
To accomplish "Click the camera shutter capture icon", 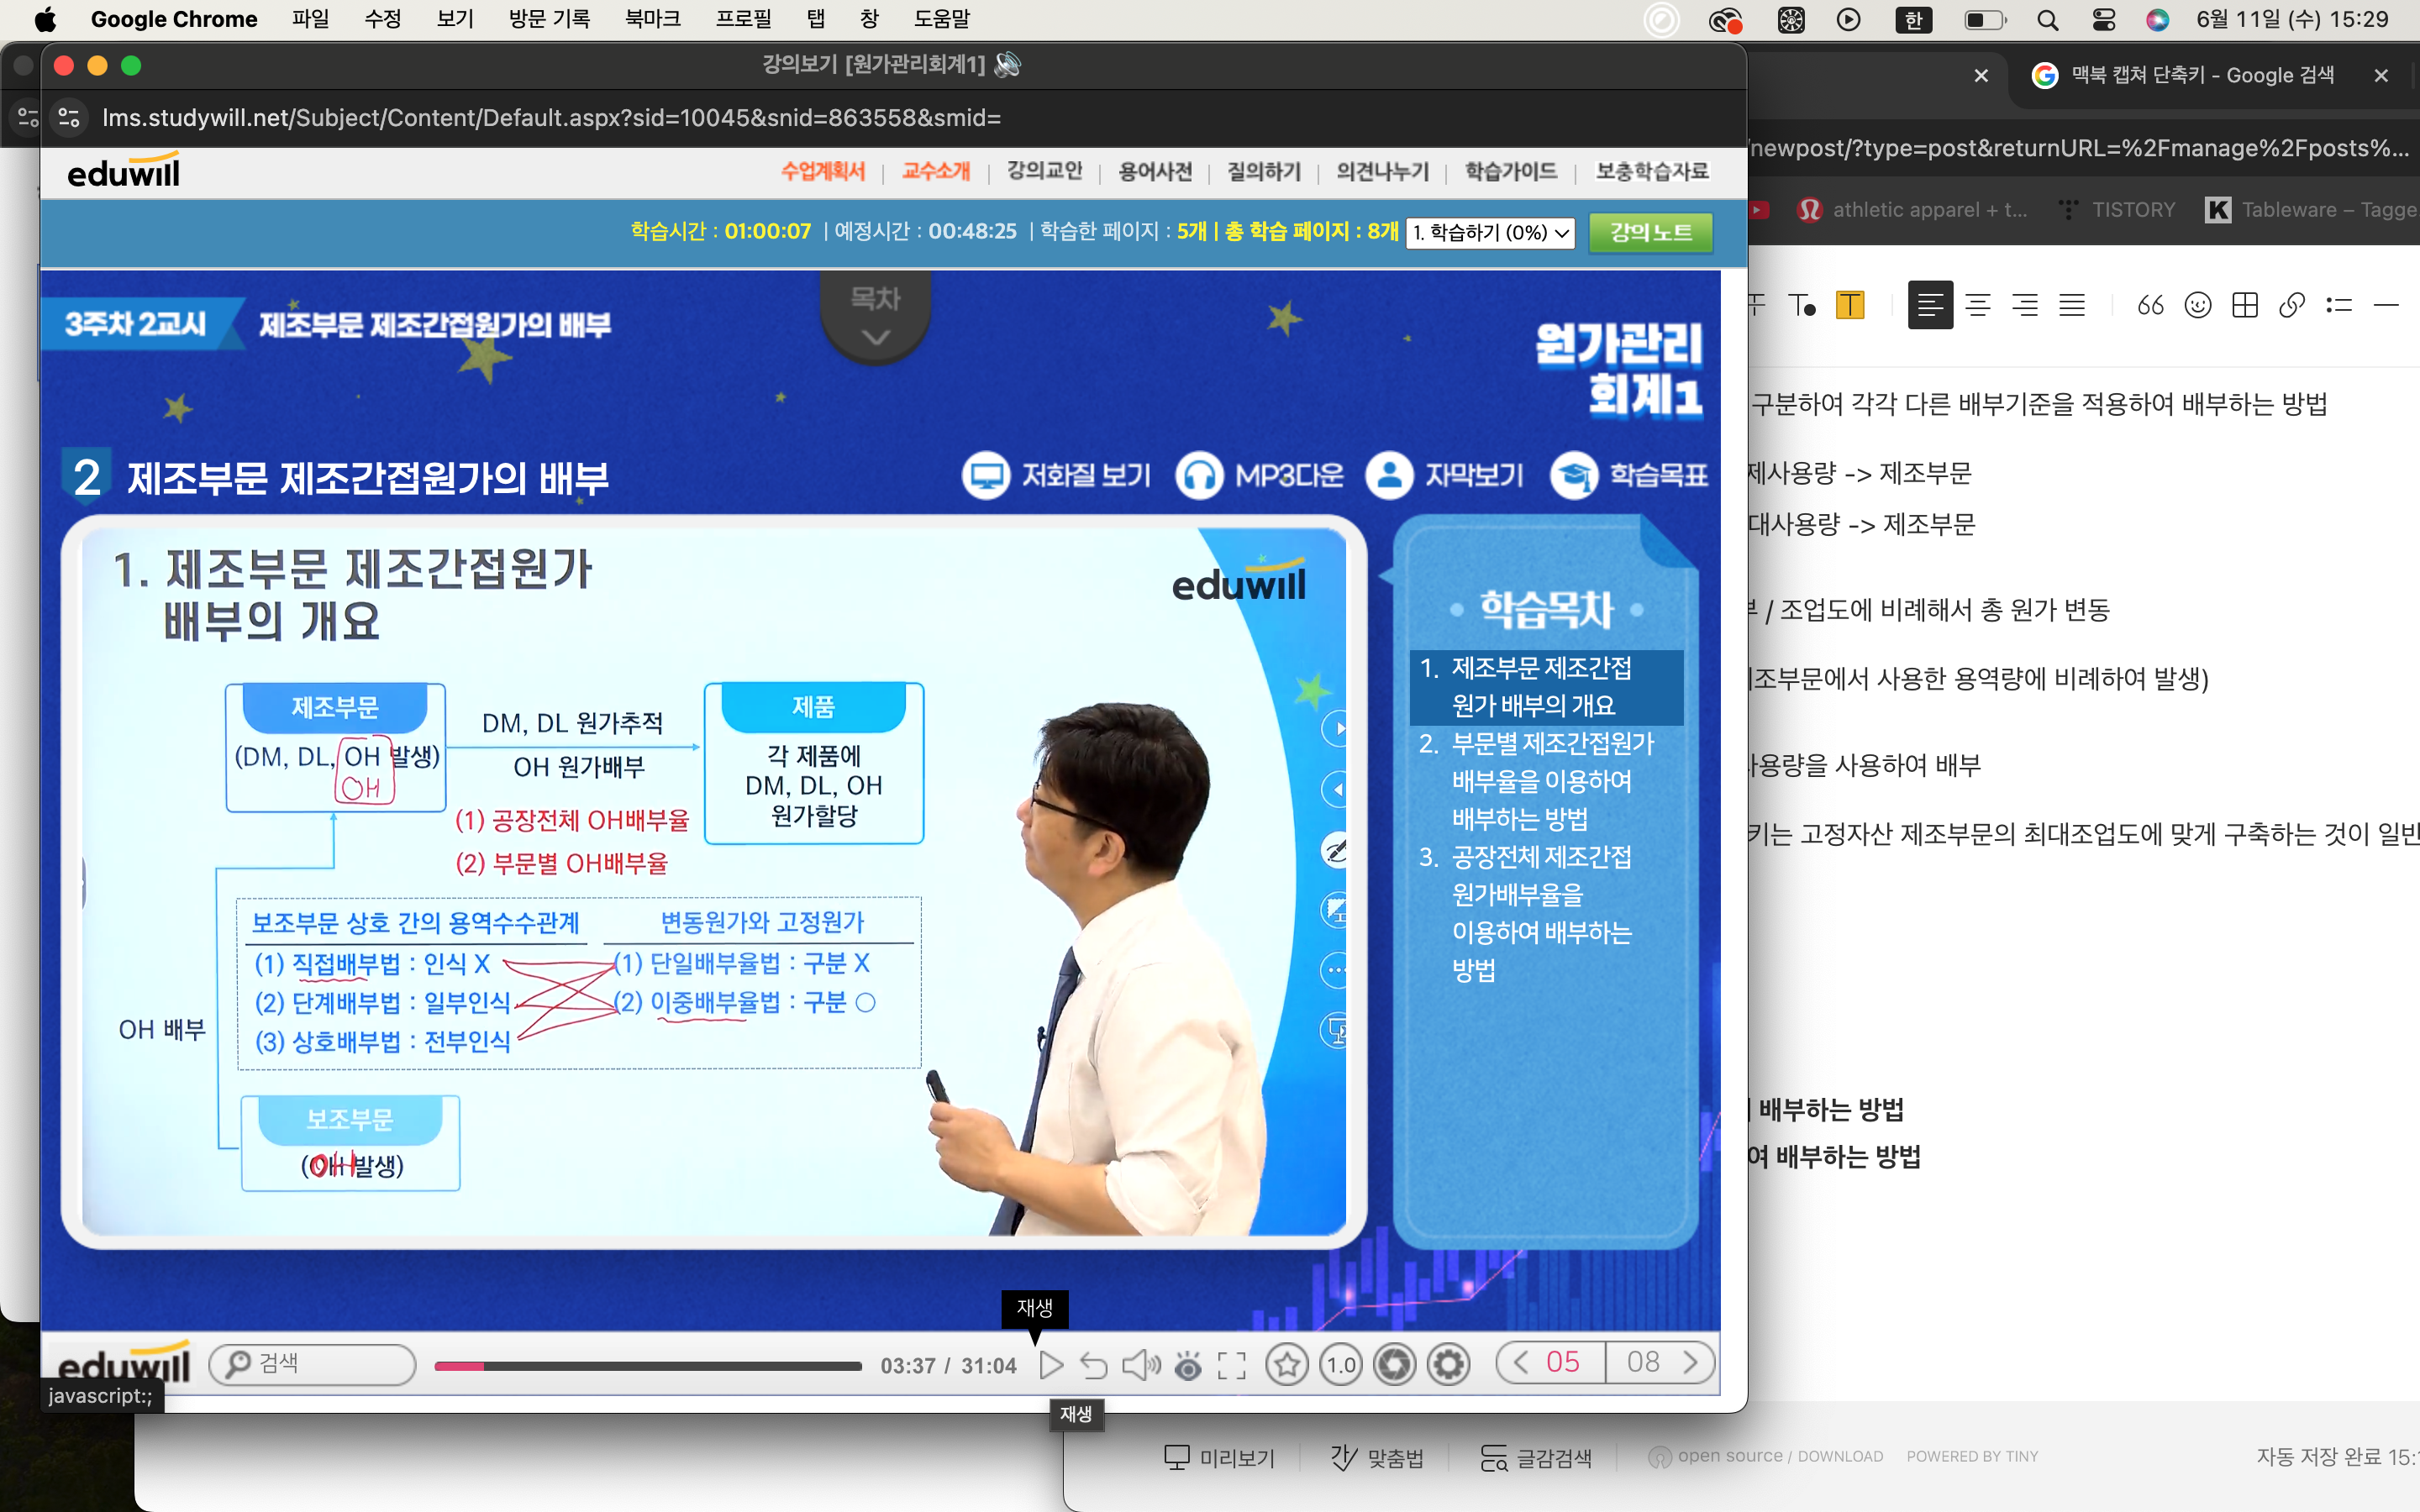I will pyautogui.click(x=1394, y=1364).
